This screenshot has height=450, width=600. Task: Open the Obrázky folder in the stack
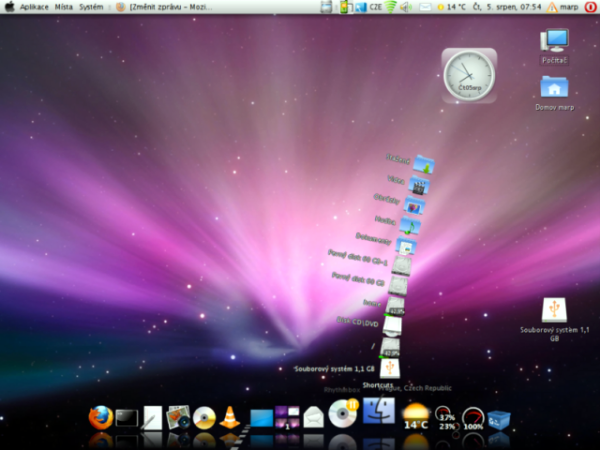click(414, 205)
